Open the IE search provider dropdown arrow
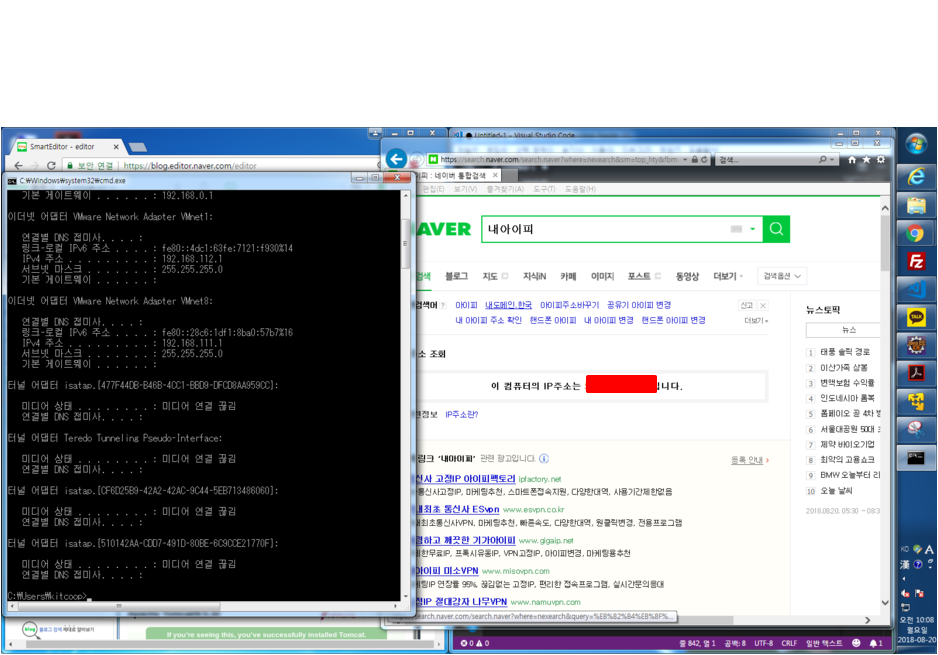 coord(832,160)
